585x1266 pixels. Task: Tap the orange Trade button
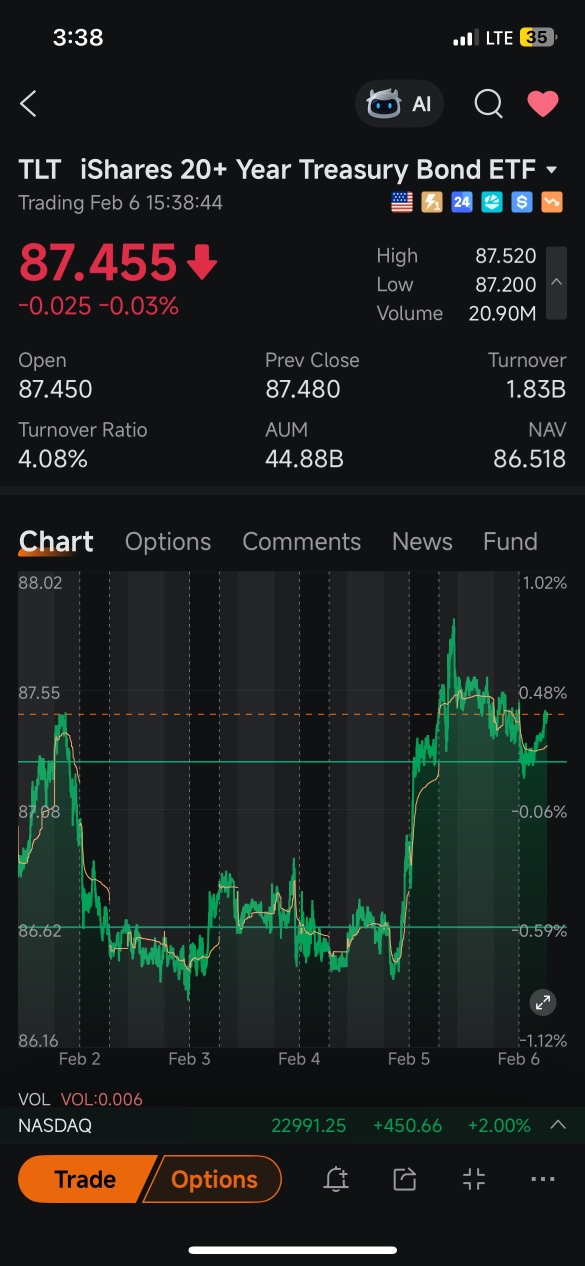point(85,1179)
